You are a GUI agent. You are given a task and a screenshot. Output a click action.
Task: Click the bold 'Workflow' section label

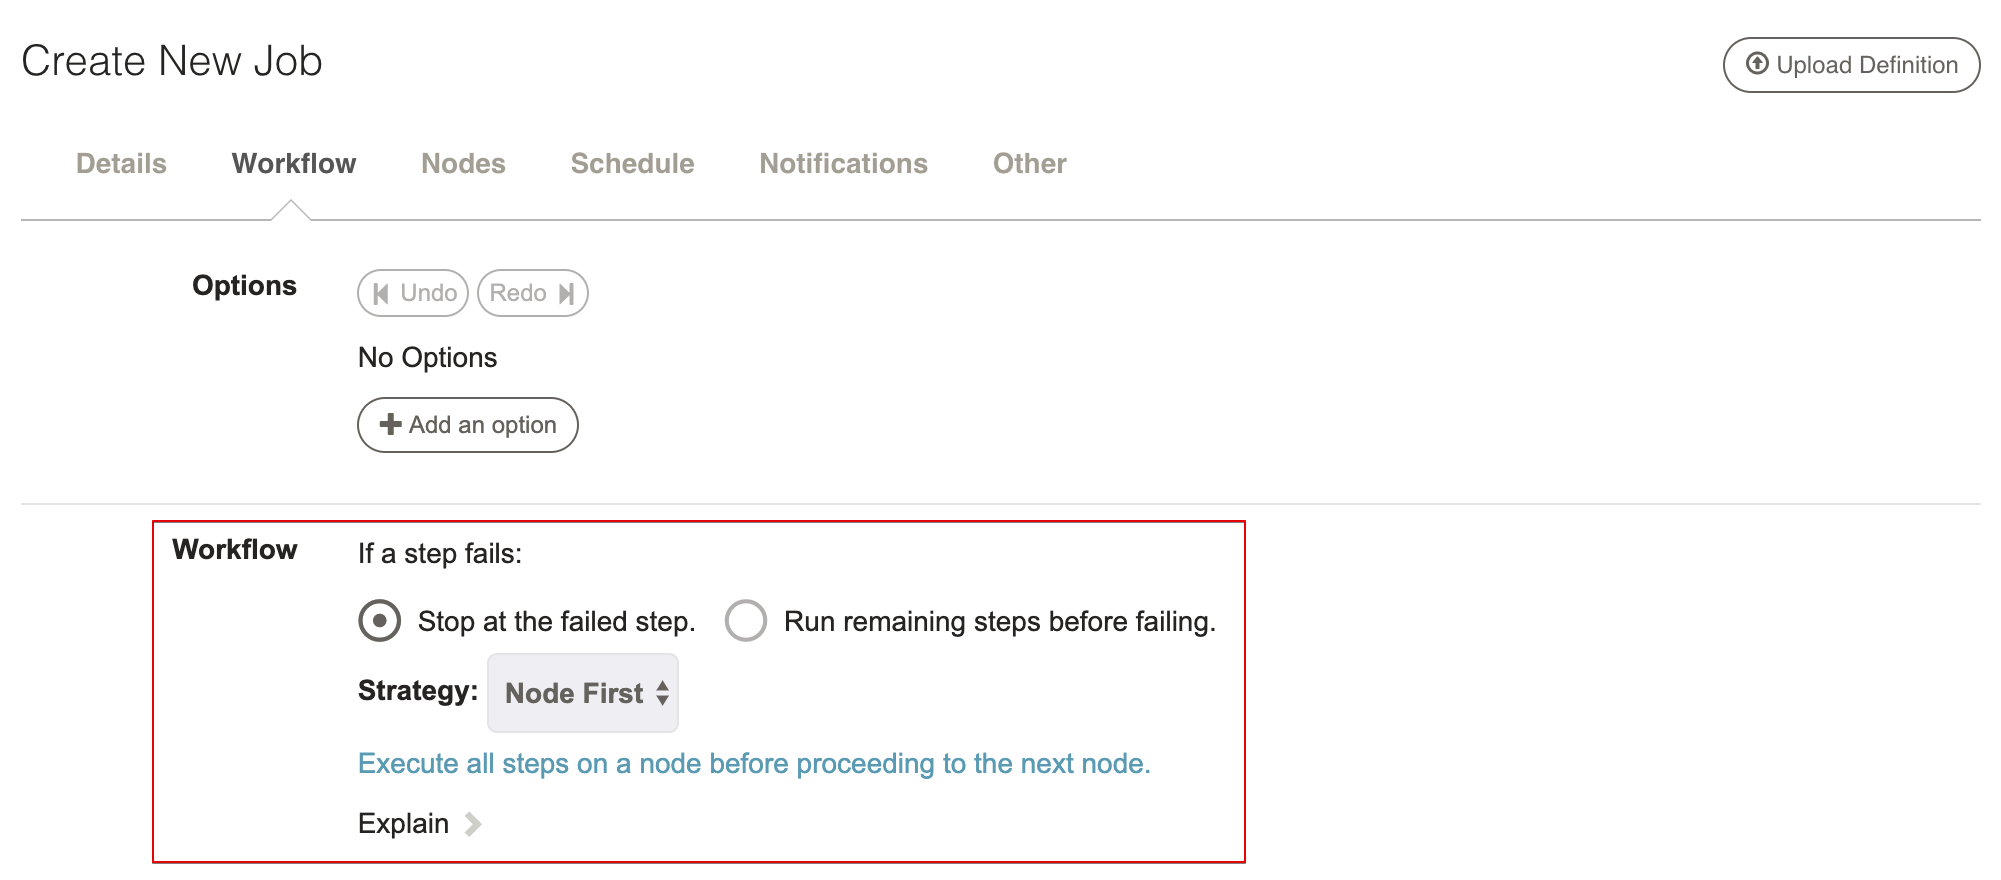(235, 549)
